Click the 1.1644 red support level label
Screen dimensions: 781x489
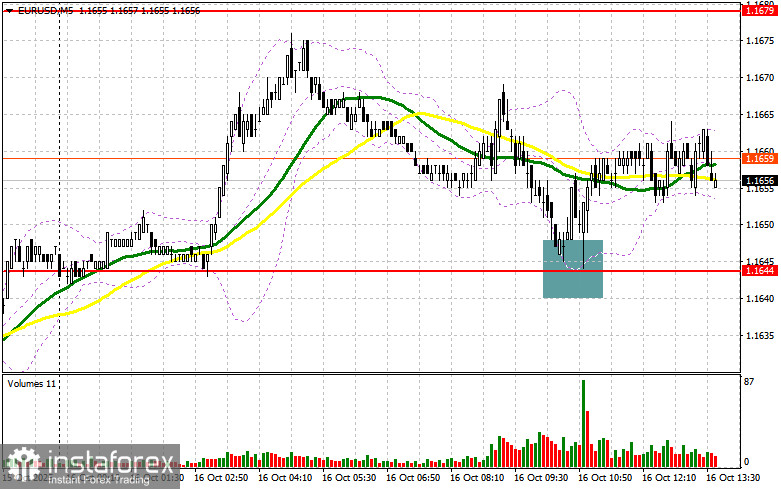point(761,271)
